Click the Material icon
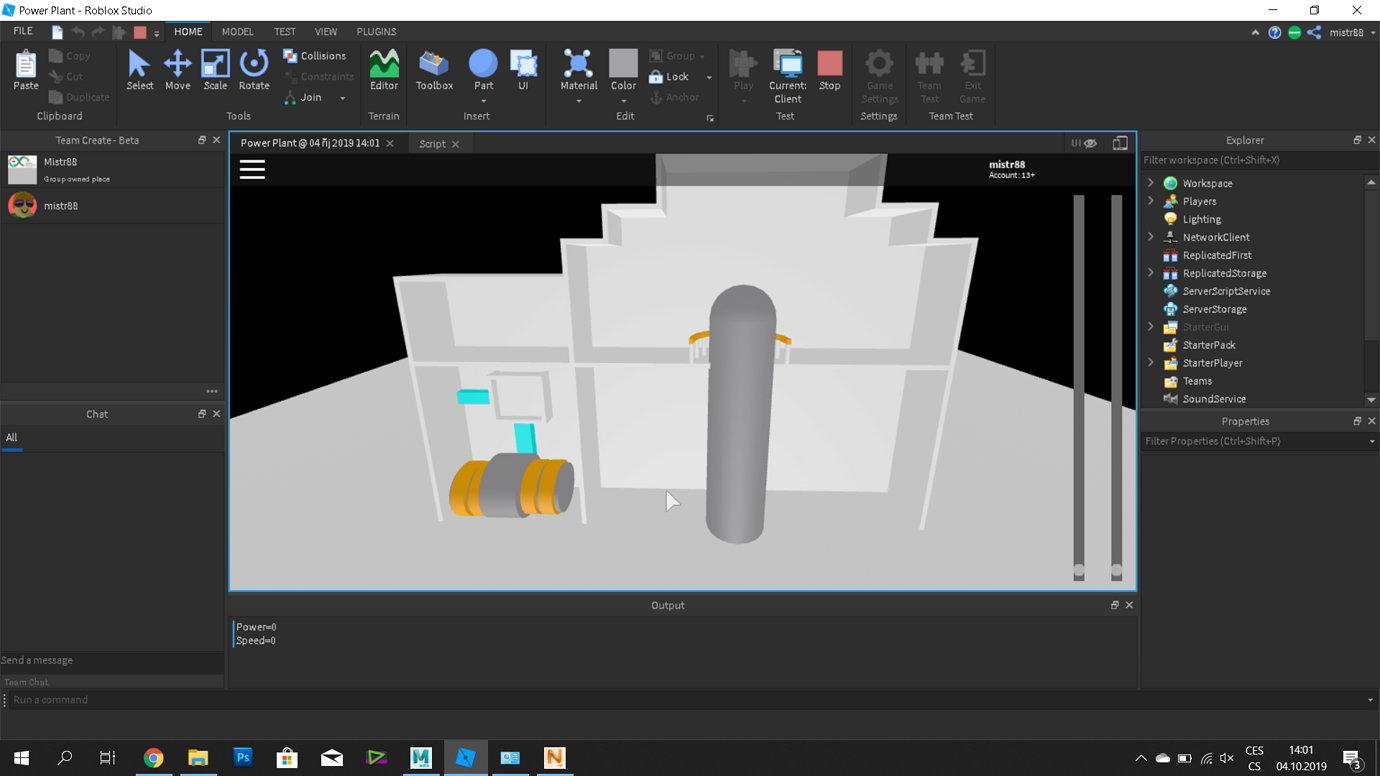This screenshot has width=1380, height=776. (578, 64)
